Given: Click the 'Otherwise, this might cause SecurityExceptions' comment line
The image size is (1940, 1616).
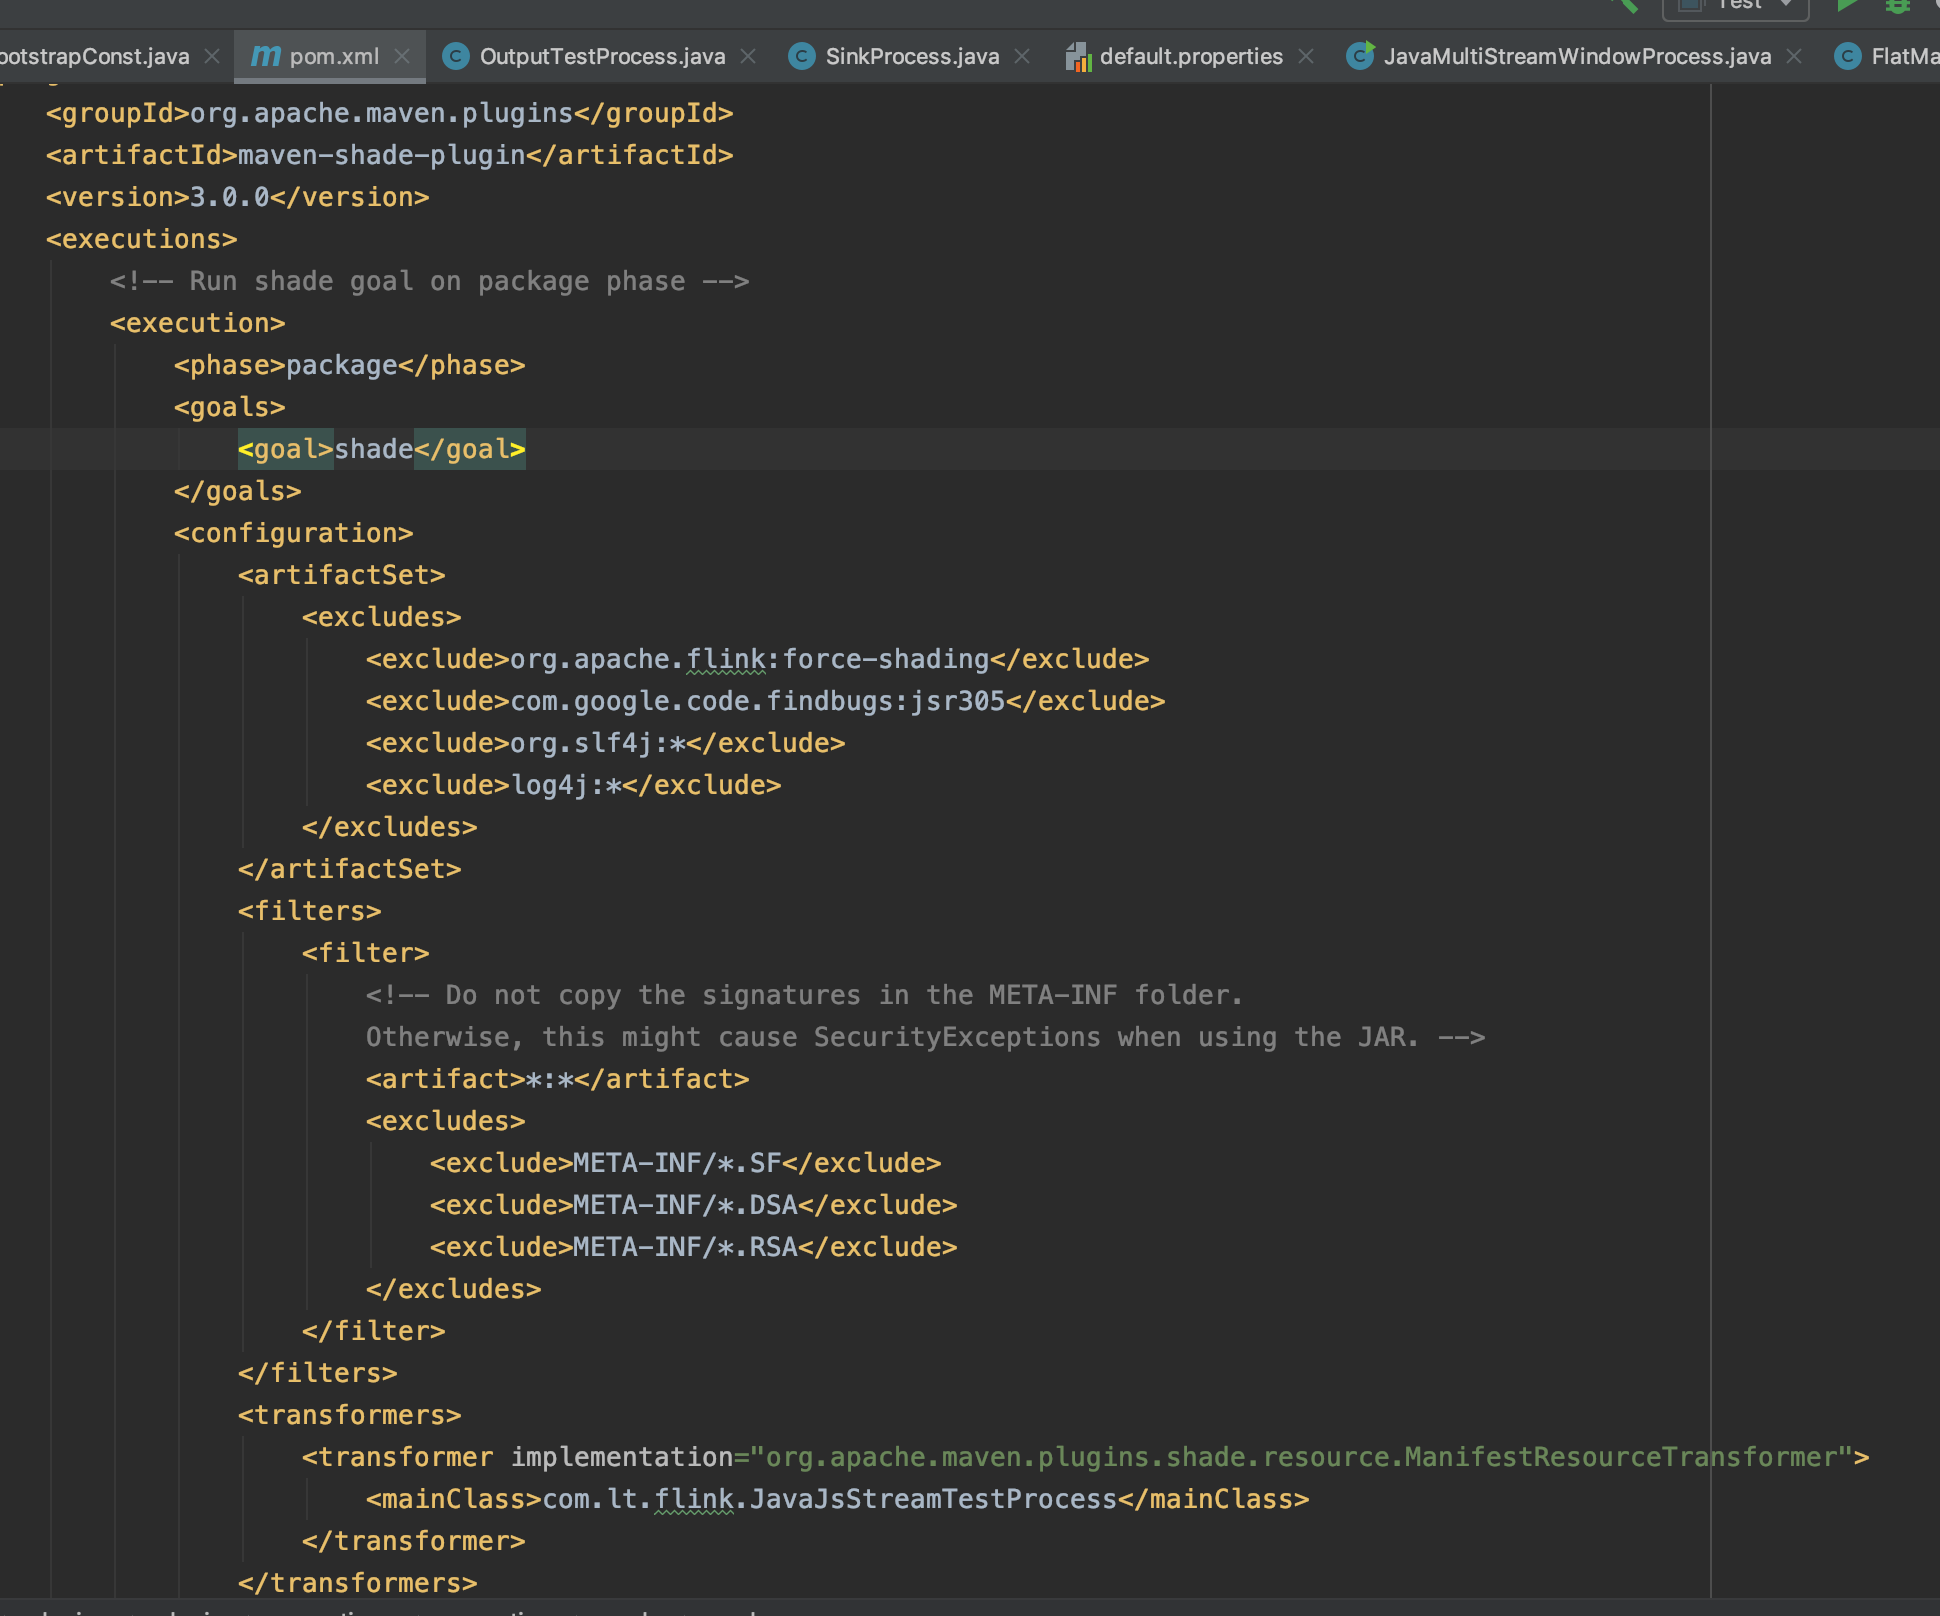Looking at the screenshot, I should click(925, 1037).
